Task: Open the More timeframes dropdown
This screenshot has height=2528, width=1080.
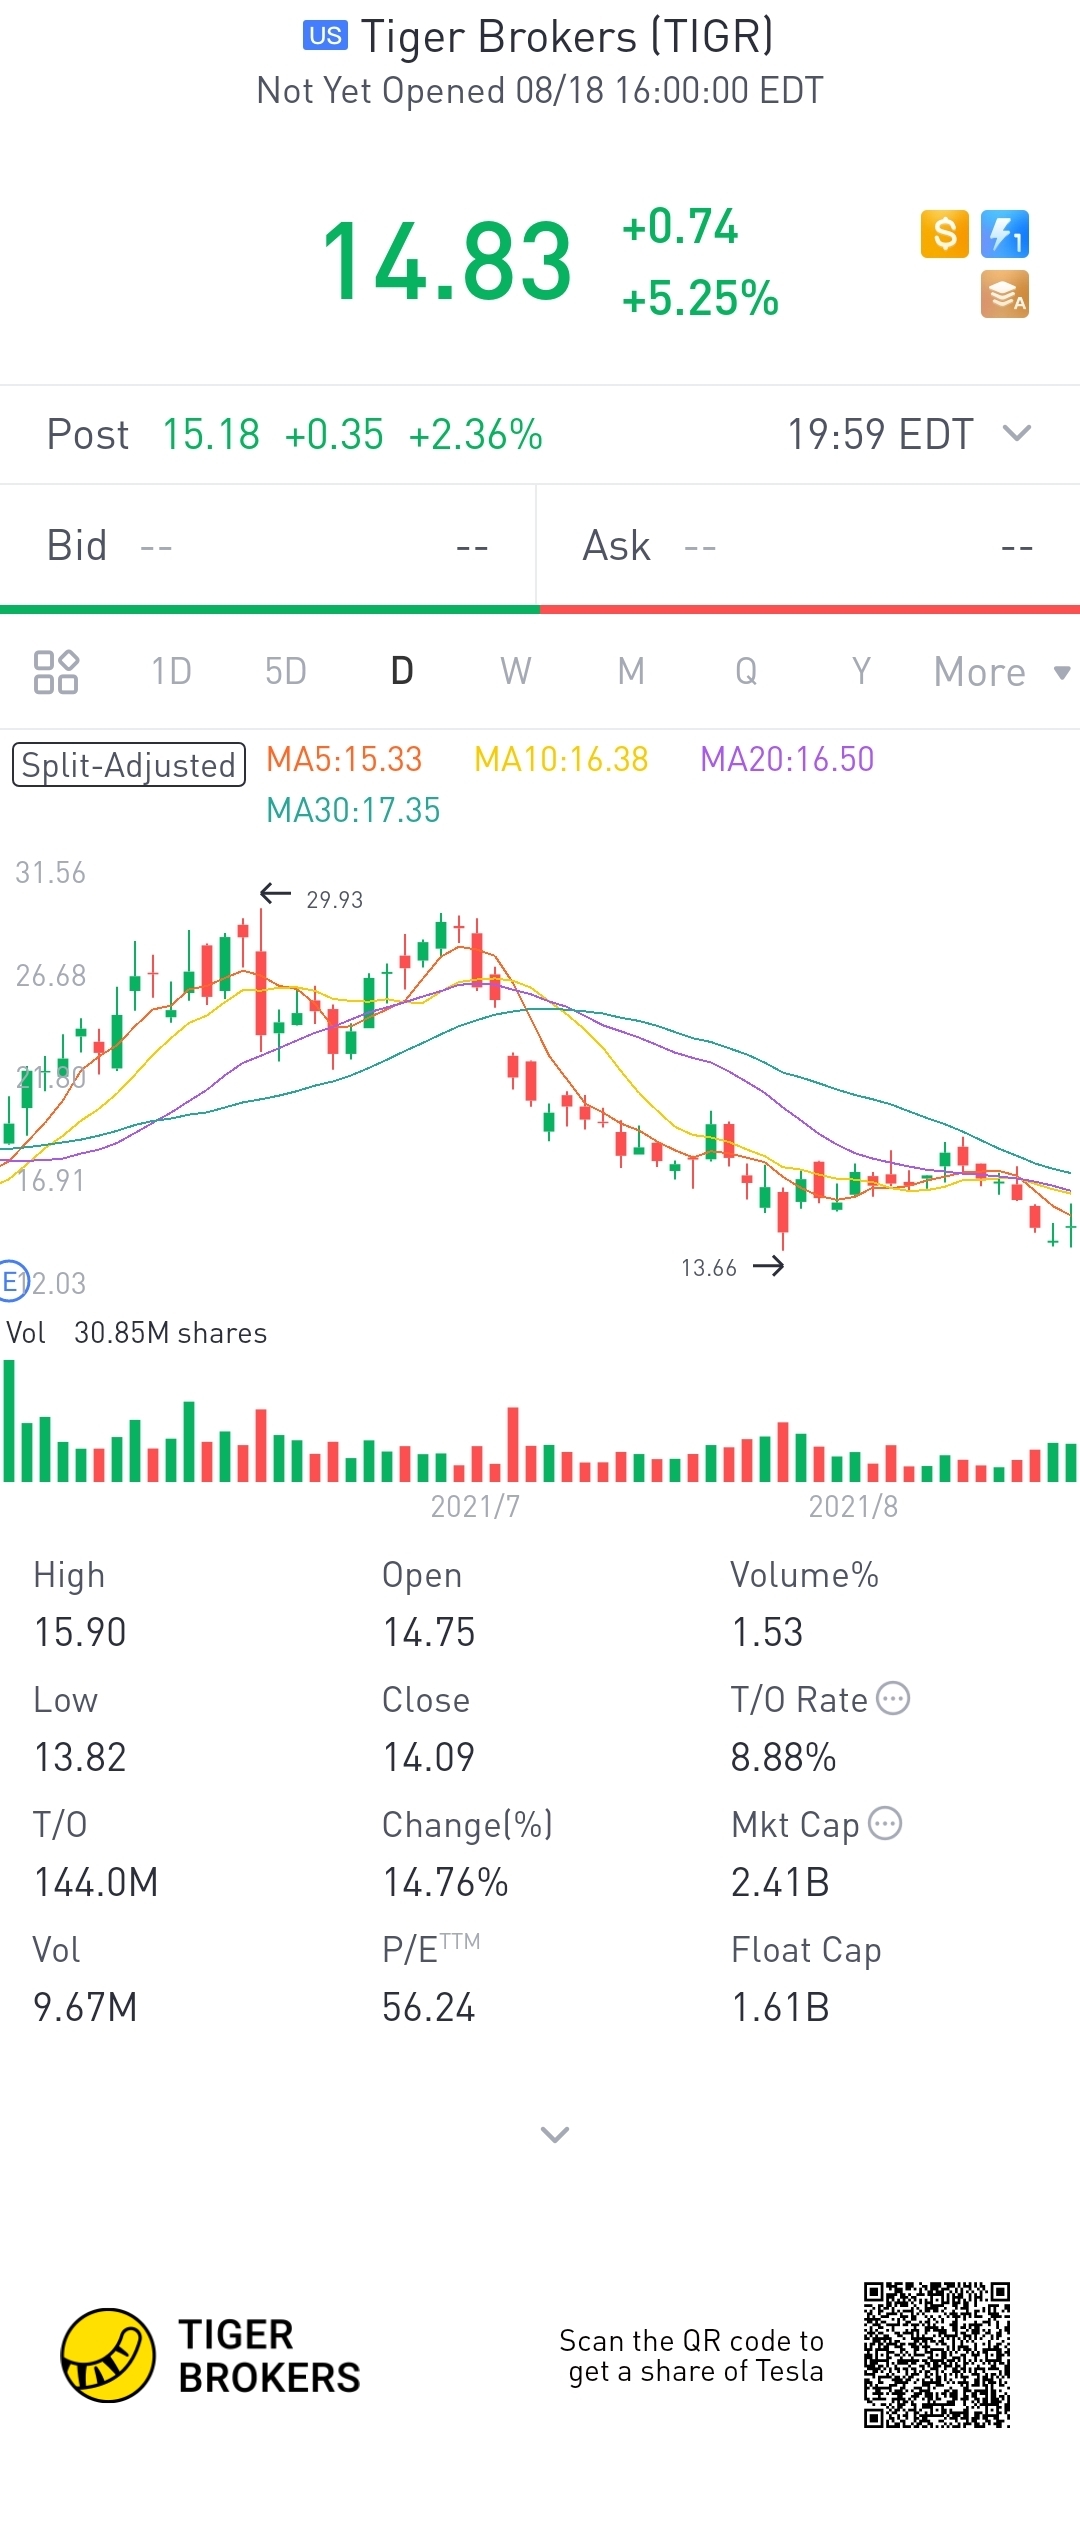Action: click(x=1001, y=672)
